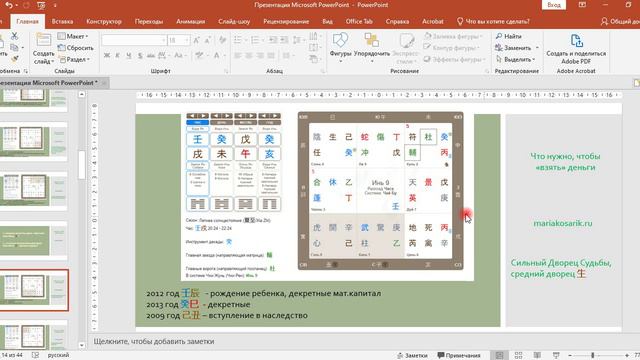640x360 pixels.
Task: Clear all formatting icon
Action: [x=222, y=40]
